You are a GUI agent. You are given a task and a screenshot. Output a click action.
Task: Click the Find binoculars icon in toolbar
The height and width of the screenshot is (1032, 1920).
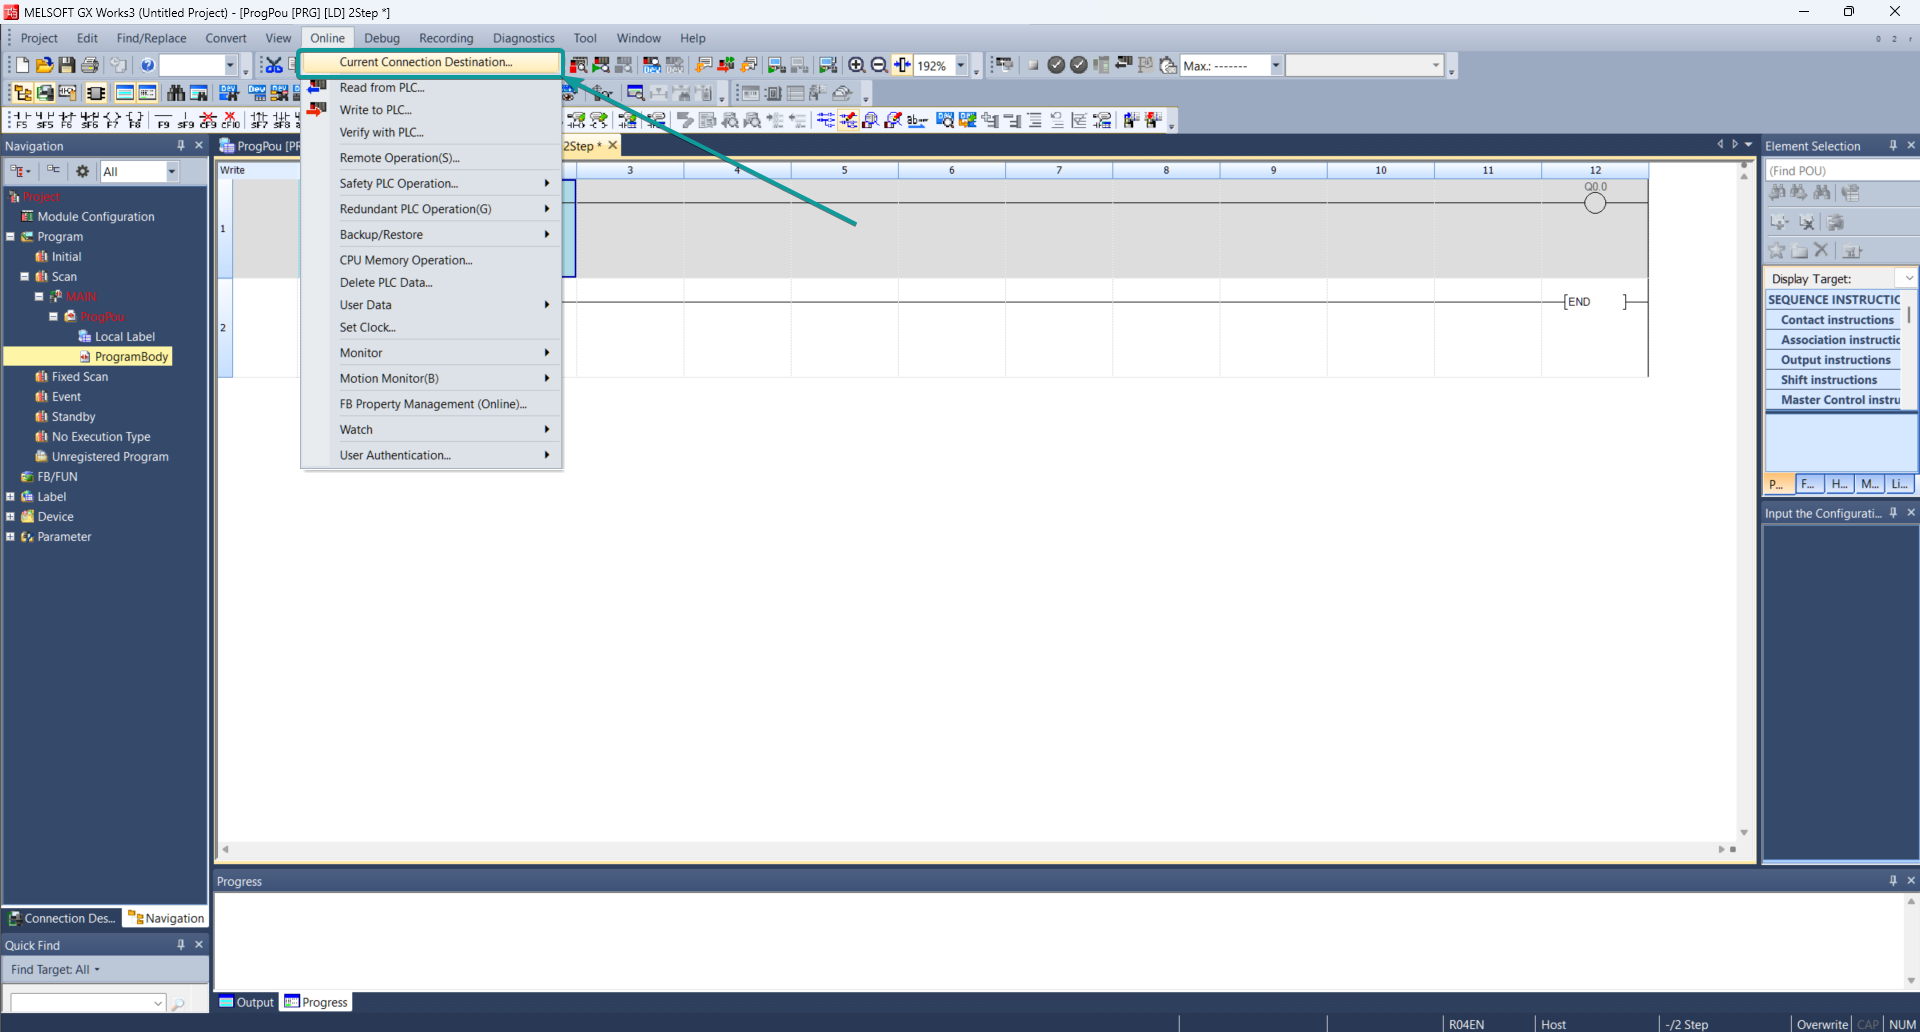(176, 93)
